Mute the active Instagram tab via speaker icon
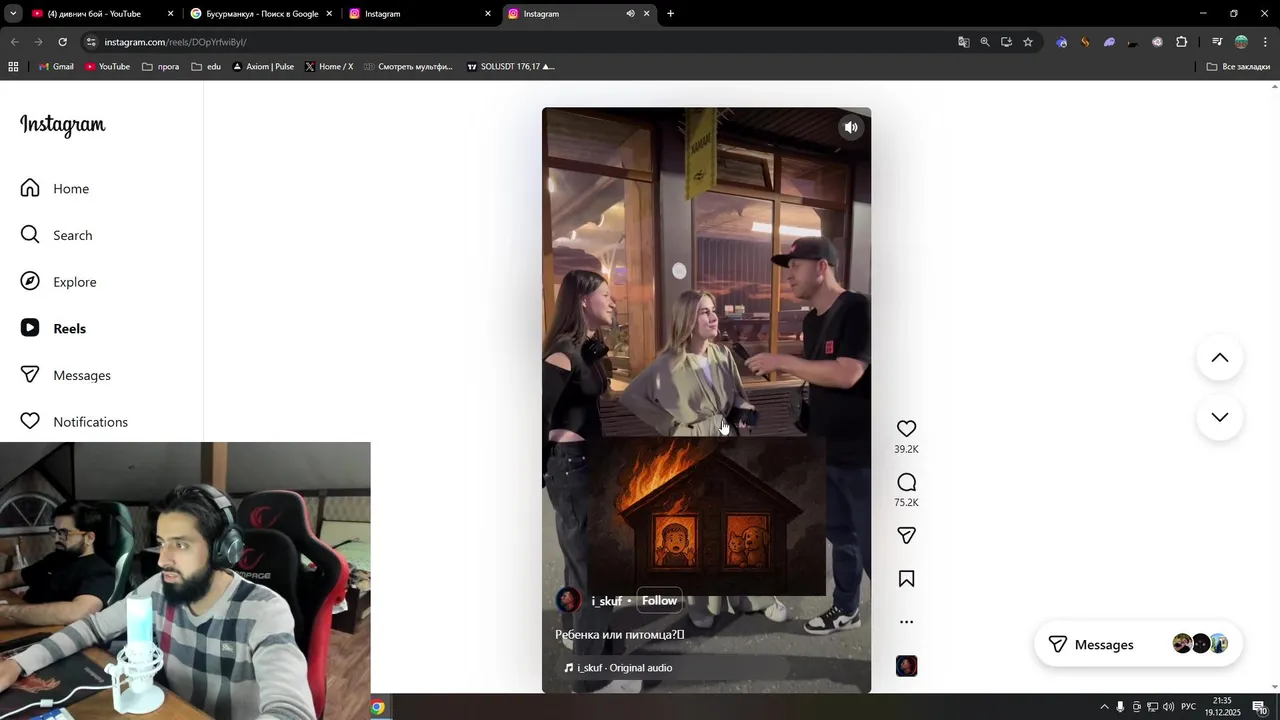This screenshot has height=720, width=1280. click(x=630, y=14)
